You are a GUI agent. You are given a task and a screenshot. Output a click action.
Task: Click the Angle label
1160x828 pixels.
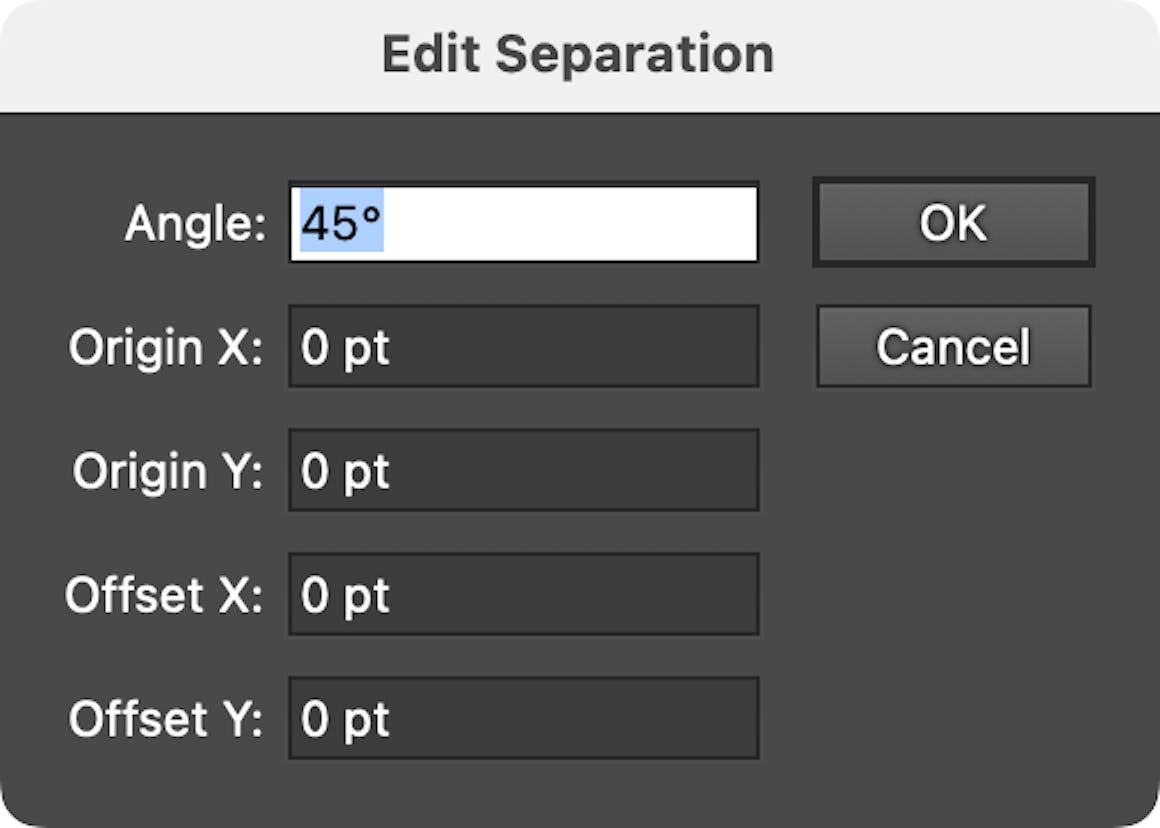click(x=198, y=222)
